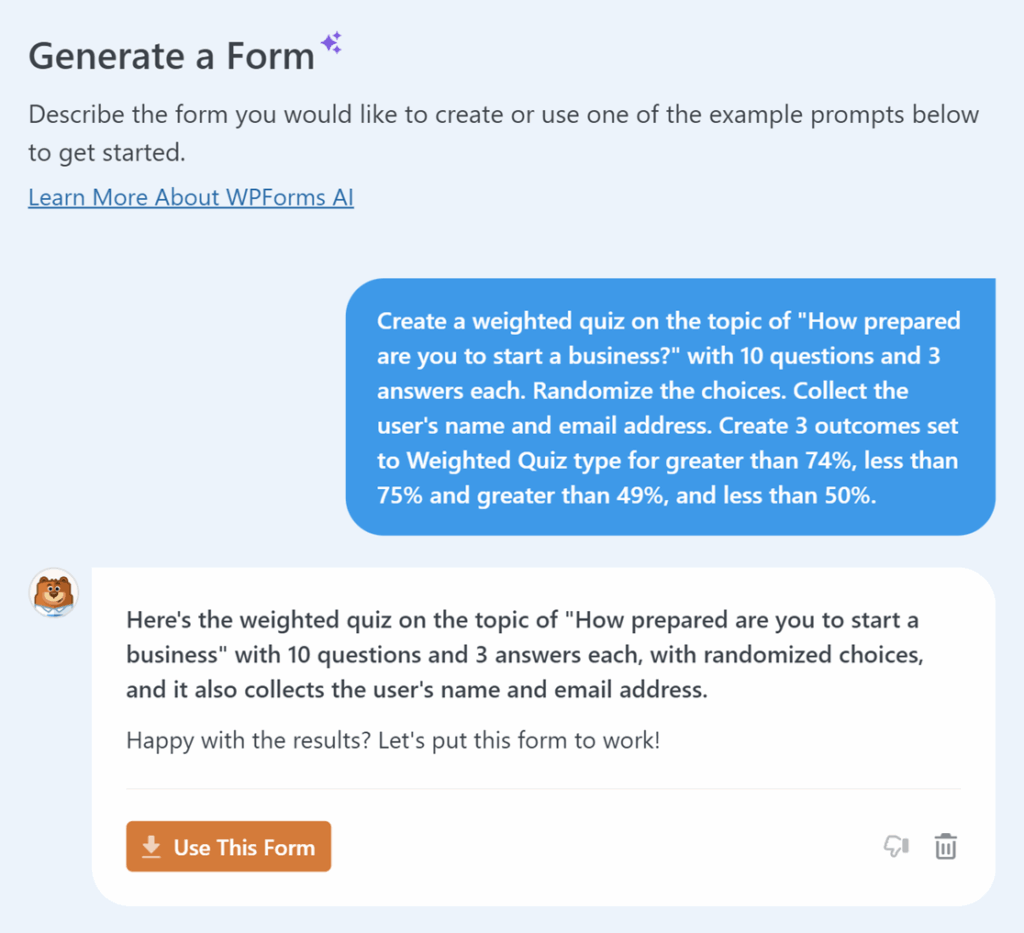
Task: Click the Generate a Form heading
Action: coord(170,56)
